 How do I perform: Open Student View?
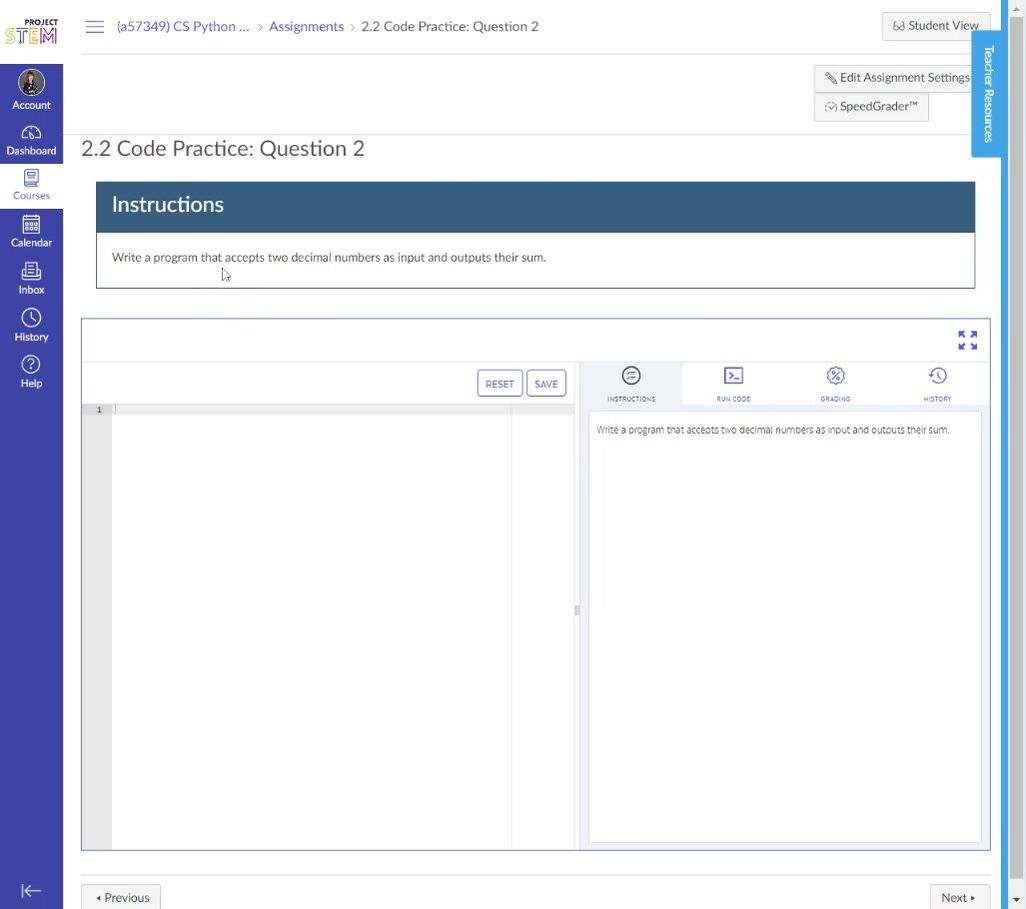pyautogui.click(x=936, y=26)
